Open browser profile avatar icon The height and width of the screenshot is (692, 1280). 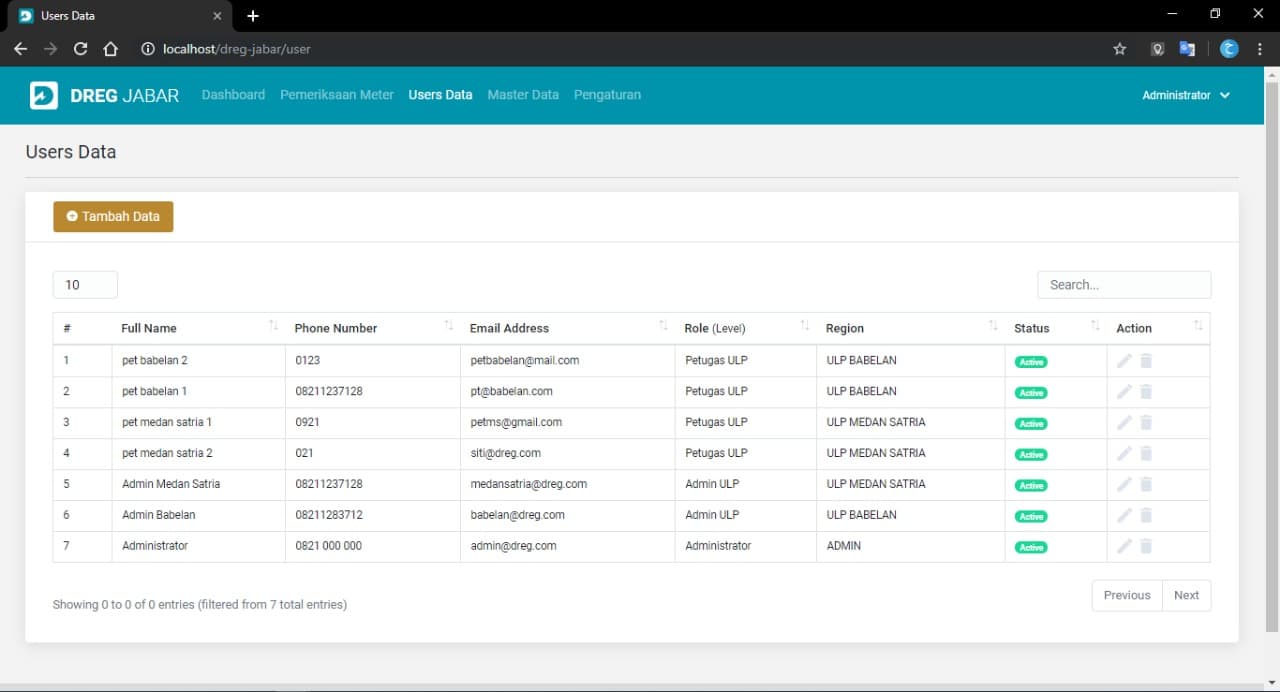1229,48
